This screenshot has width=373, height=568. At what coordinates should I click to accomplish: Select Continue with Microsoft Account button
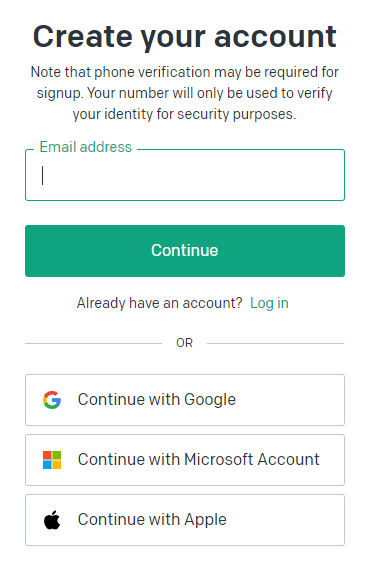click(x=185, y=460)
